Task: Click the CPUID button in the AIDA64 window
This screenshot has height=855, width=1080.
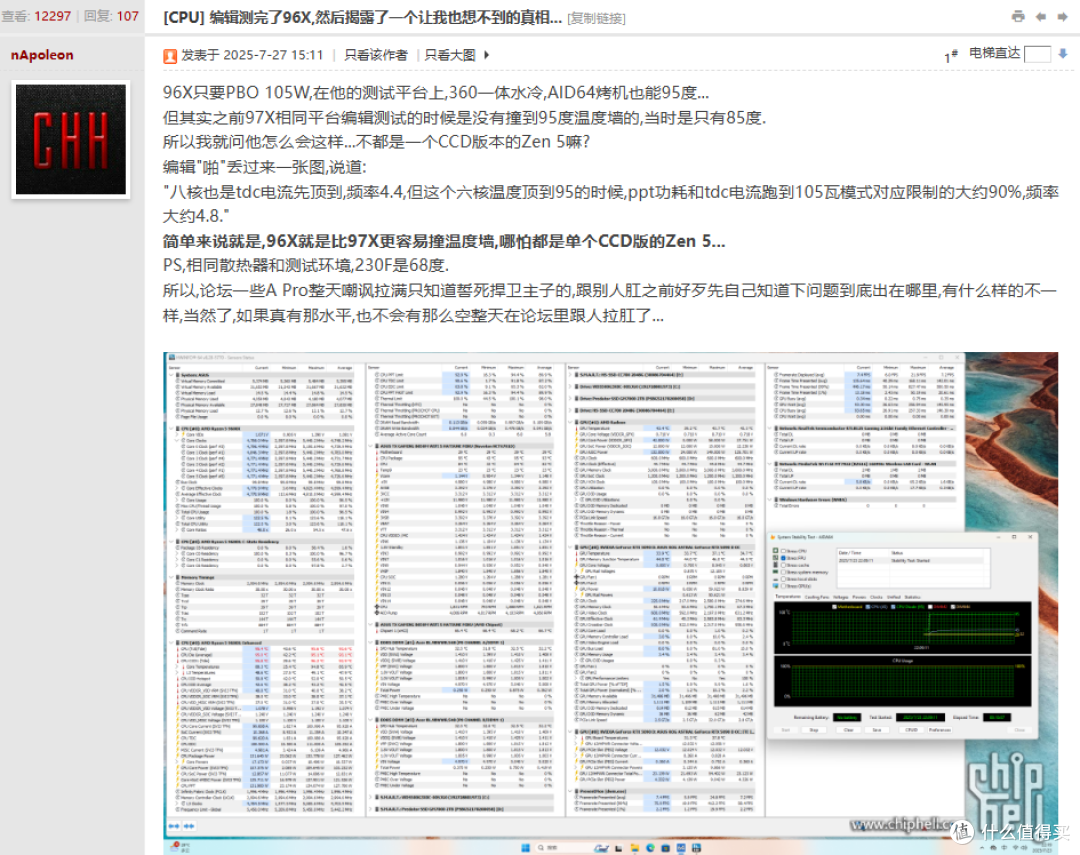Action: coord(911,730)
